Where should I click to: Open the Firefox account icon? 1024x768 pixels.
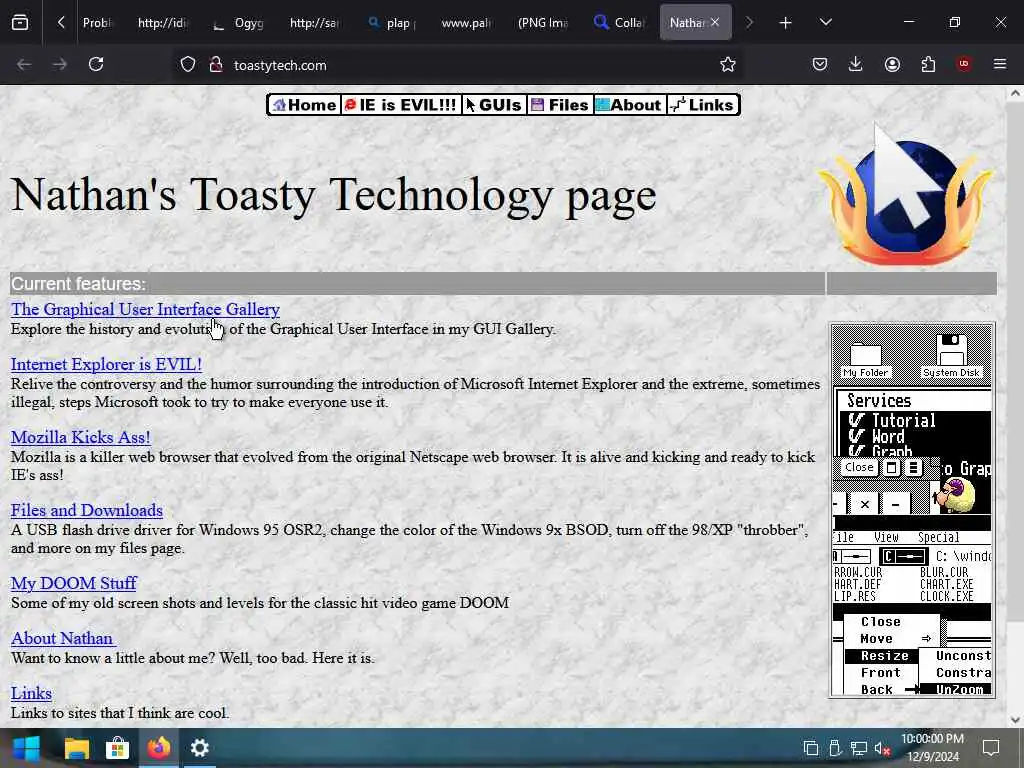[x=892, y=65]
